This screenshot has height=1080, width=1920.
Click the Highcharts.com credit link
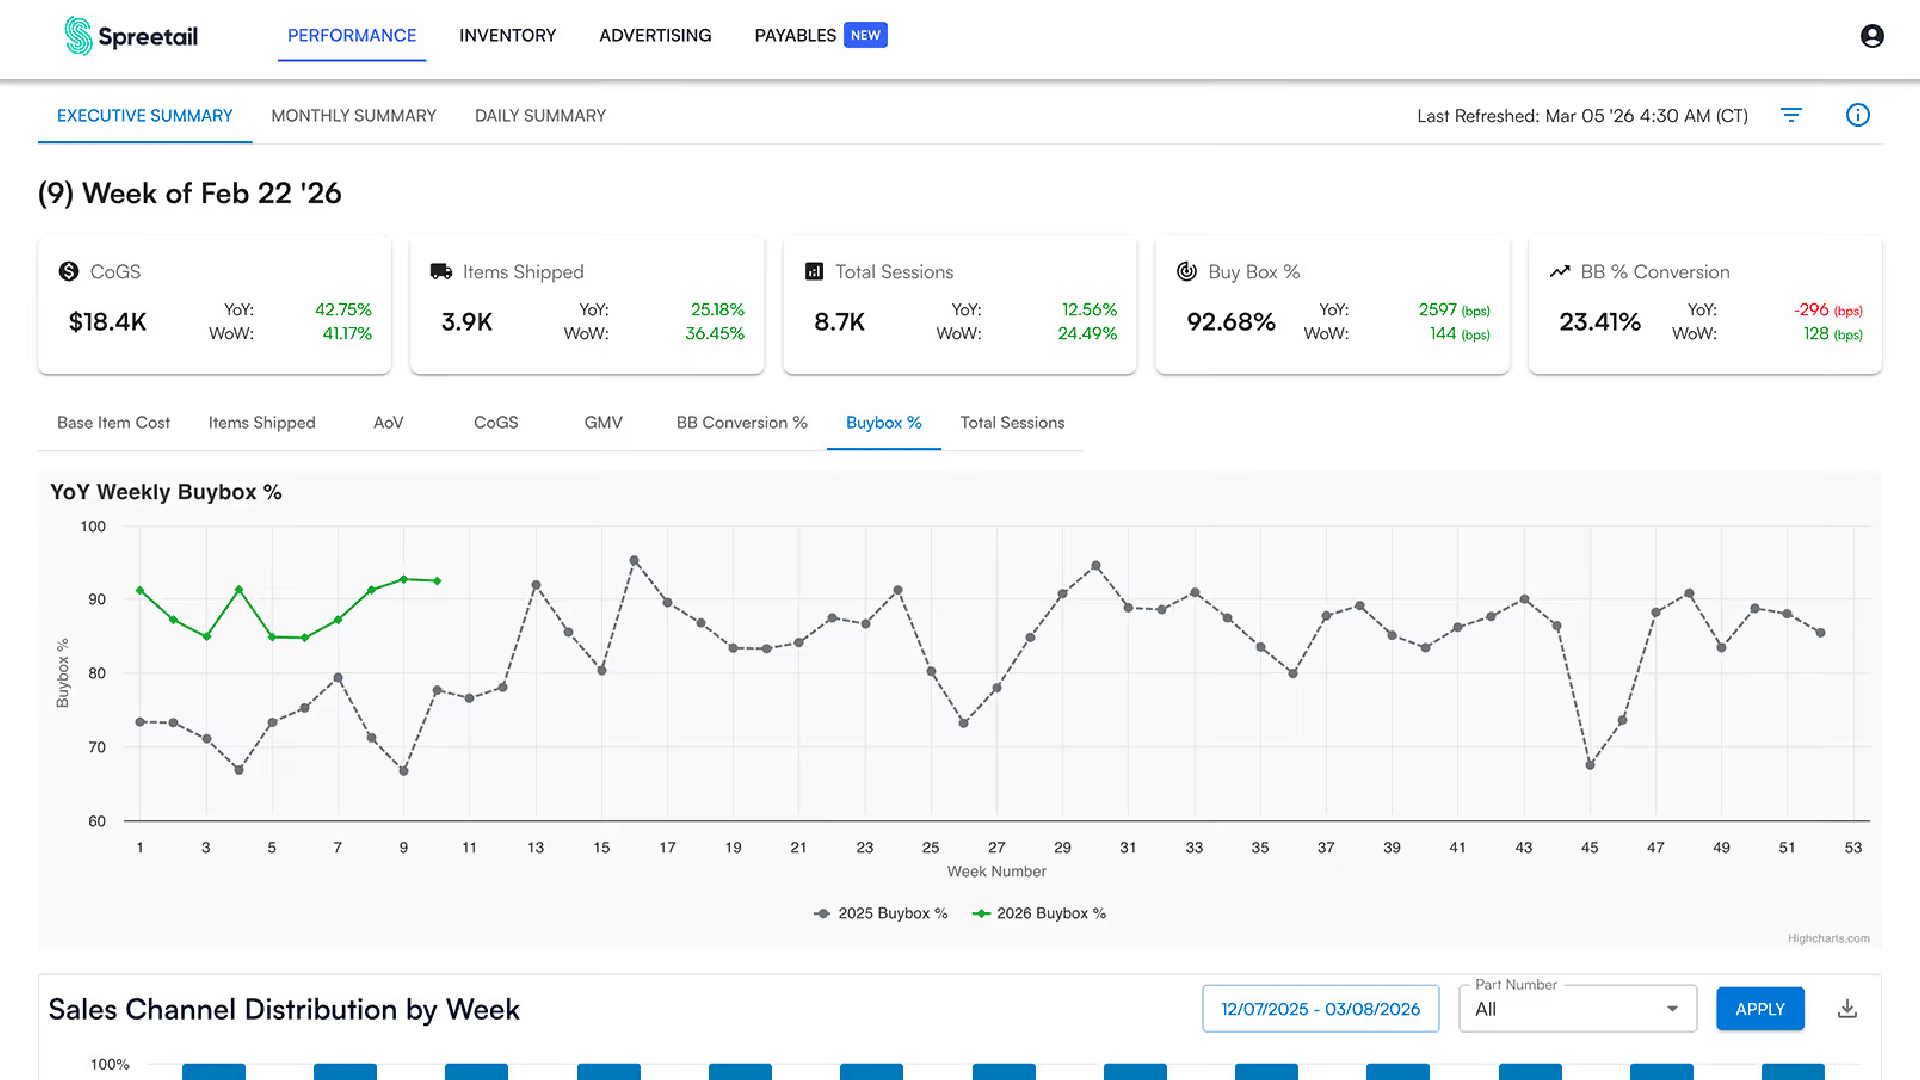[x=1828, y=938]
